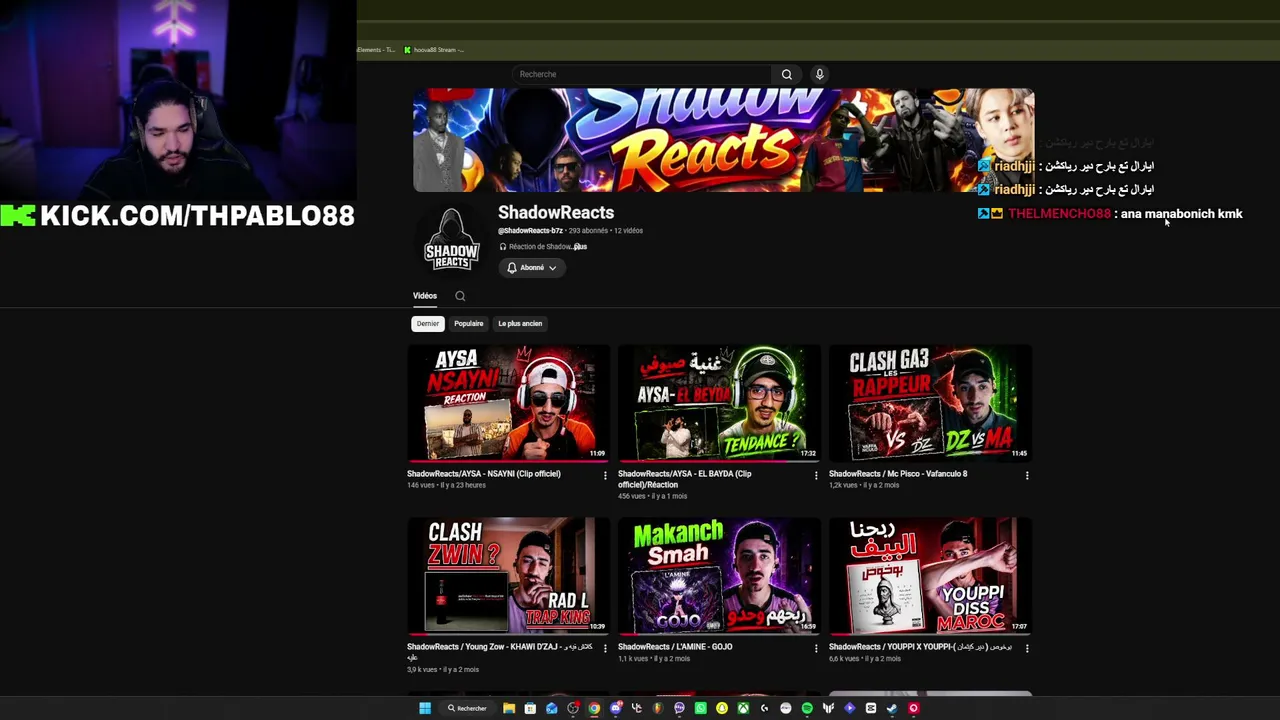
Task: Open the channel search magnifier beside Vidéos
Action: pyautogui.click(x=460, y=296)
